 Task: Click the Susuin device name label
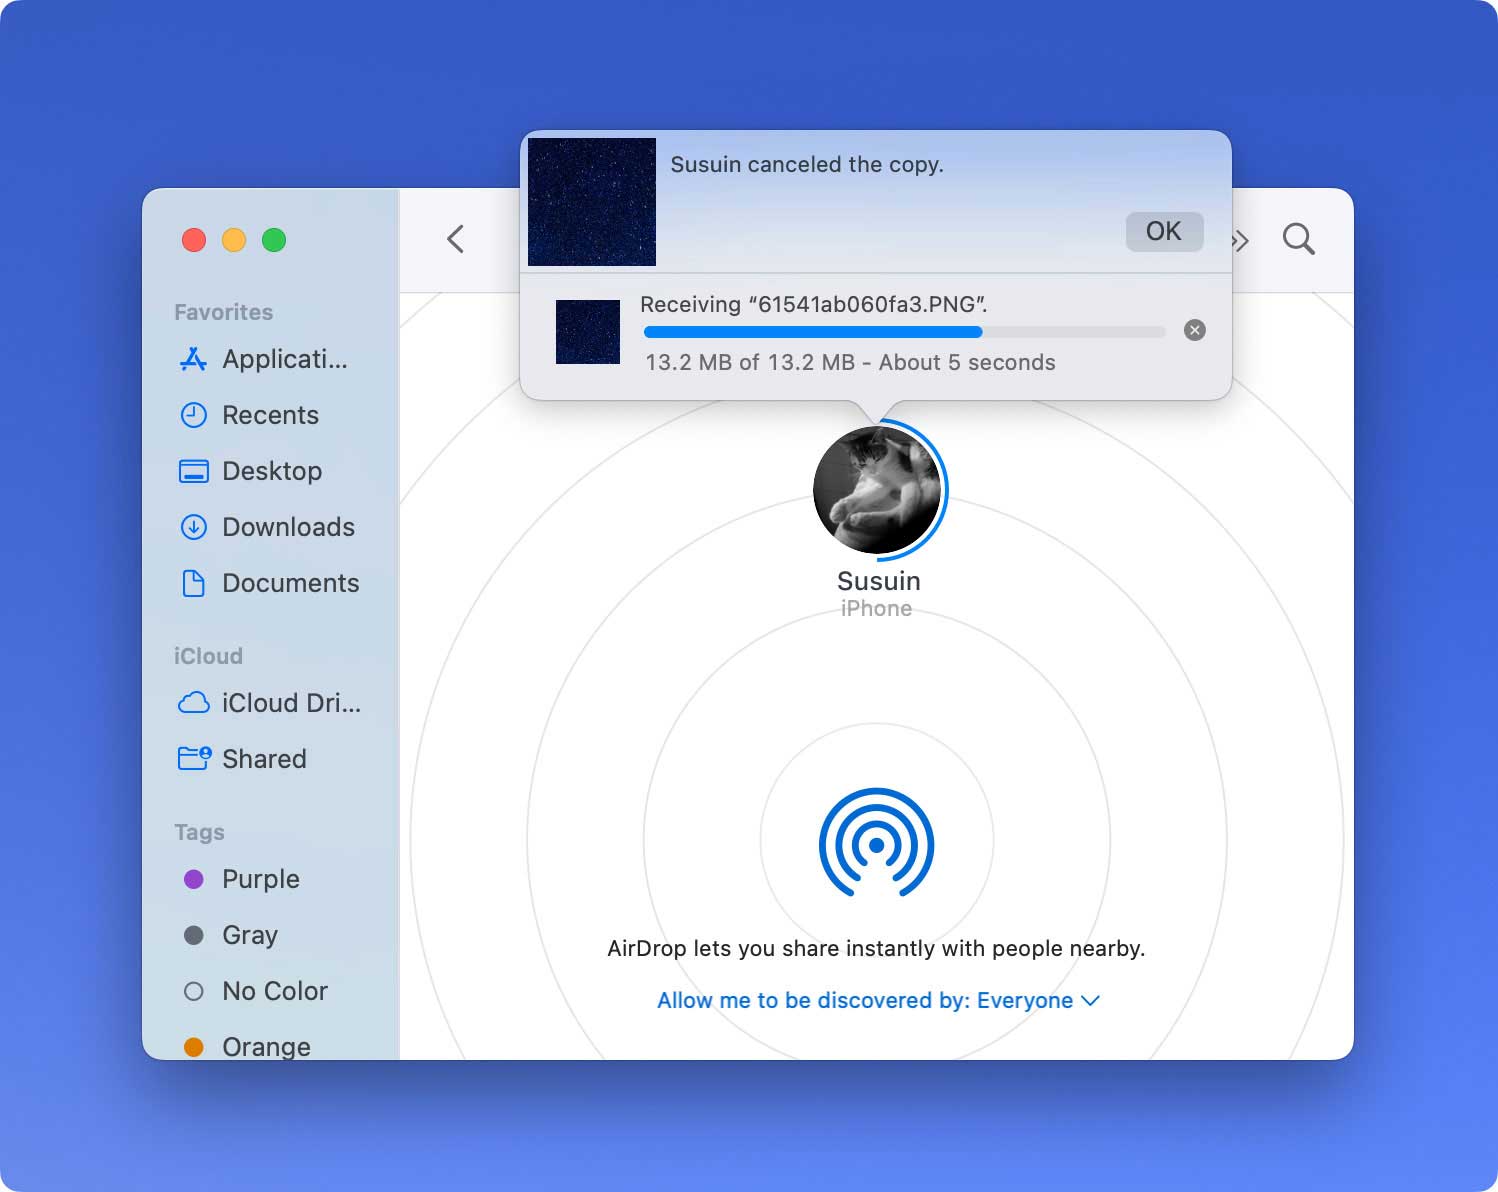click(x=878, y=581)
